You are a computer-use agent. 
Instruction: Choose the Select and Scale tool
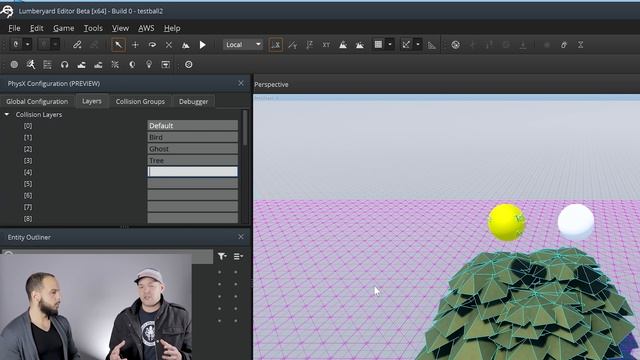pyautogui.click(x=169, y=45)
